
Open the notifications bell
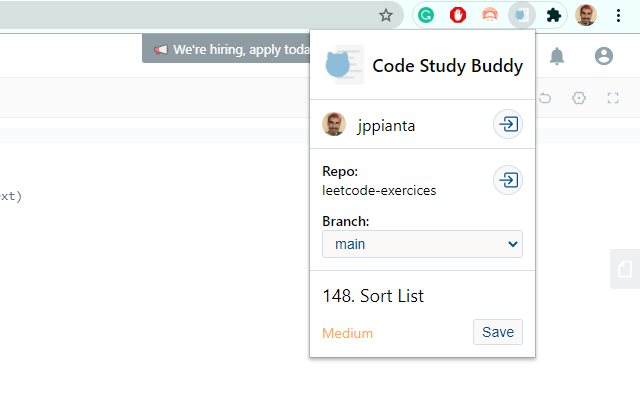pos(557,57)
